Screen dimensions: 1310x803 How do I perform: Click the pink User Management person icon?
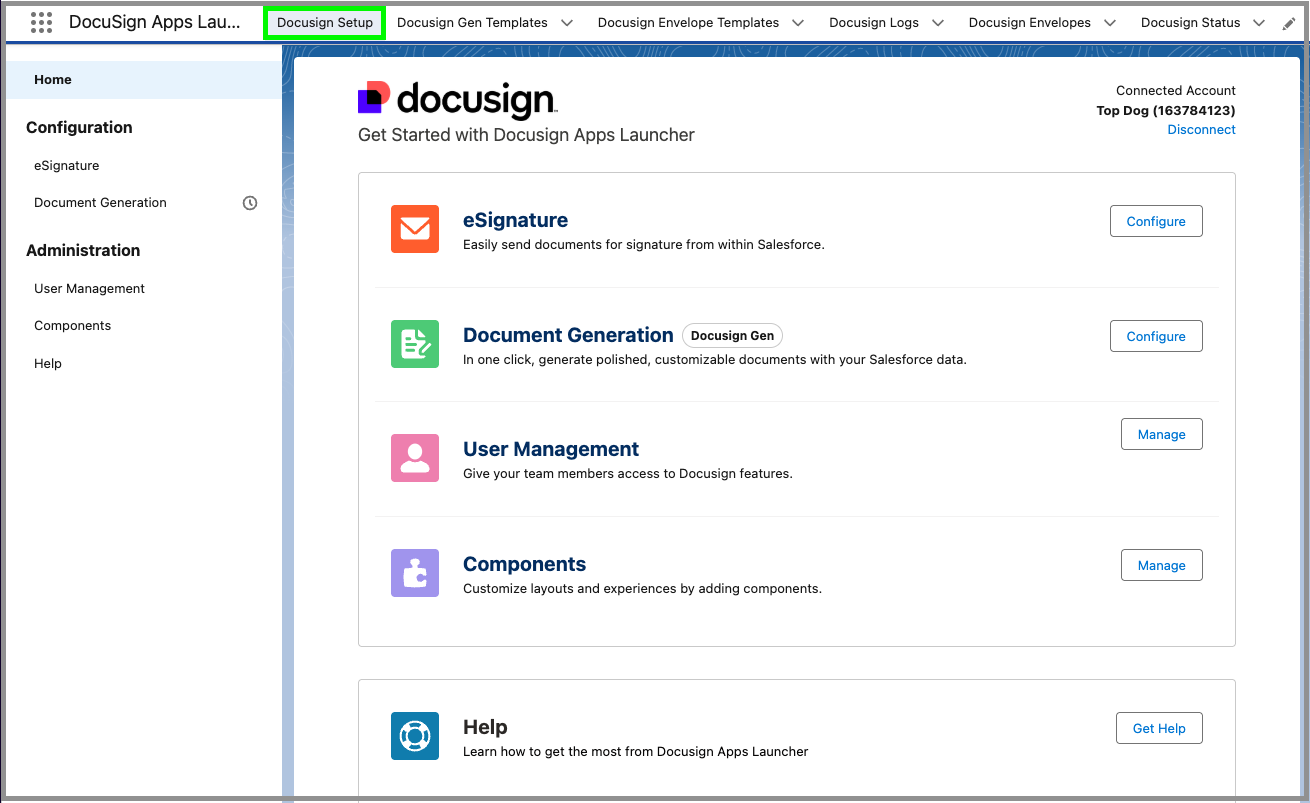pyautogui.click(x=414, y=457)
